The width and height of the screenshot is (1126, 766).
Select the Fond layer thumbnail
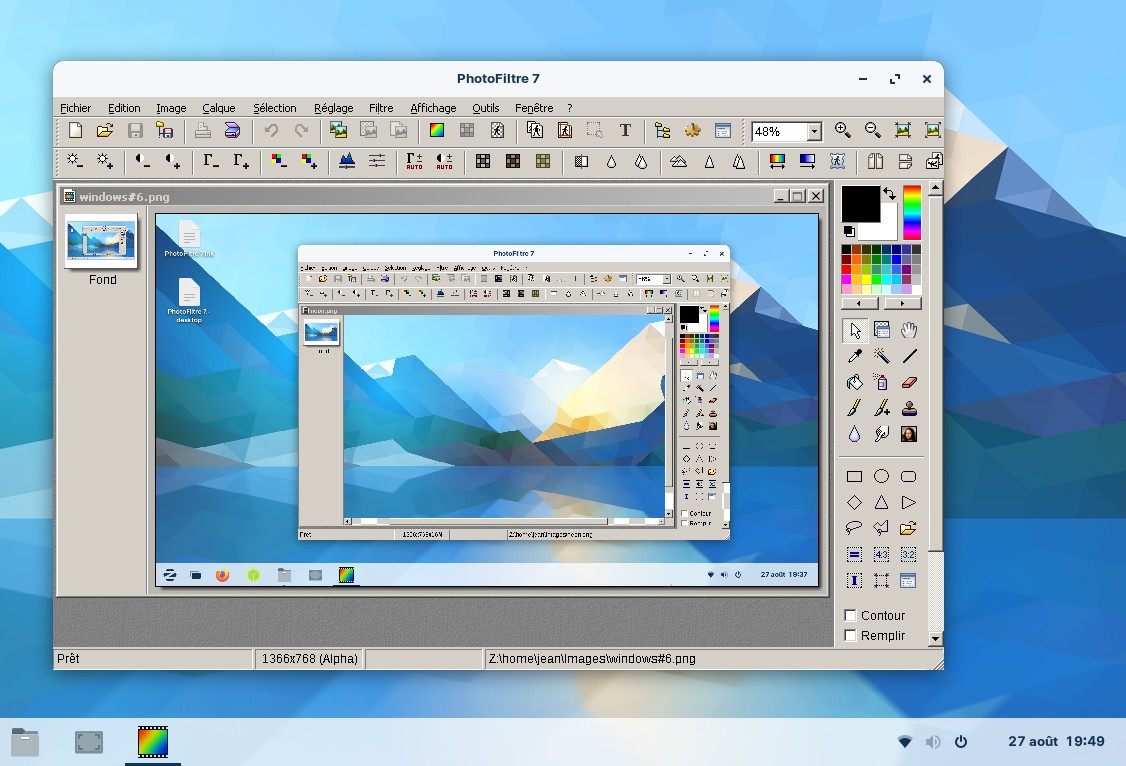click(x=101, y=241)
